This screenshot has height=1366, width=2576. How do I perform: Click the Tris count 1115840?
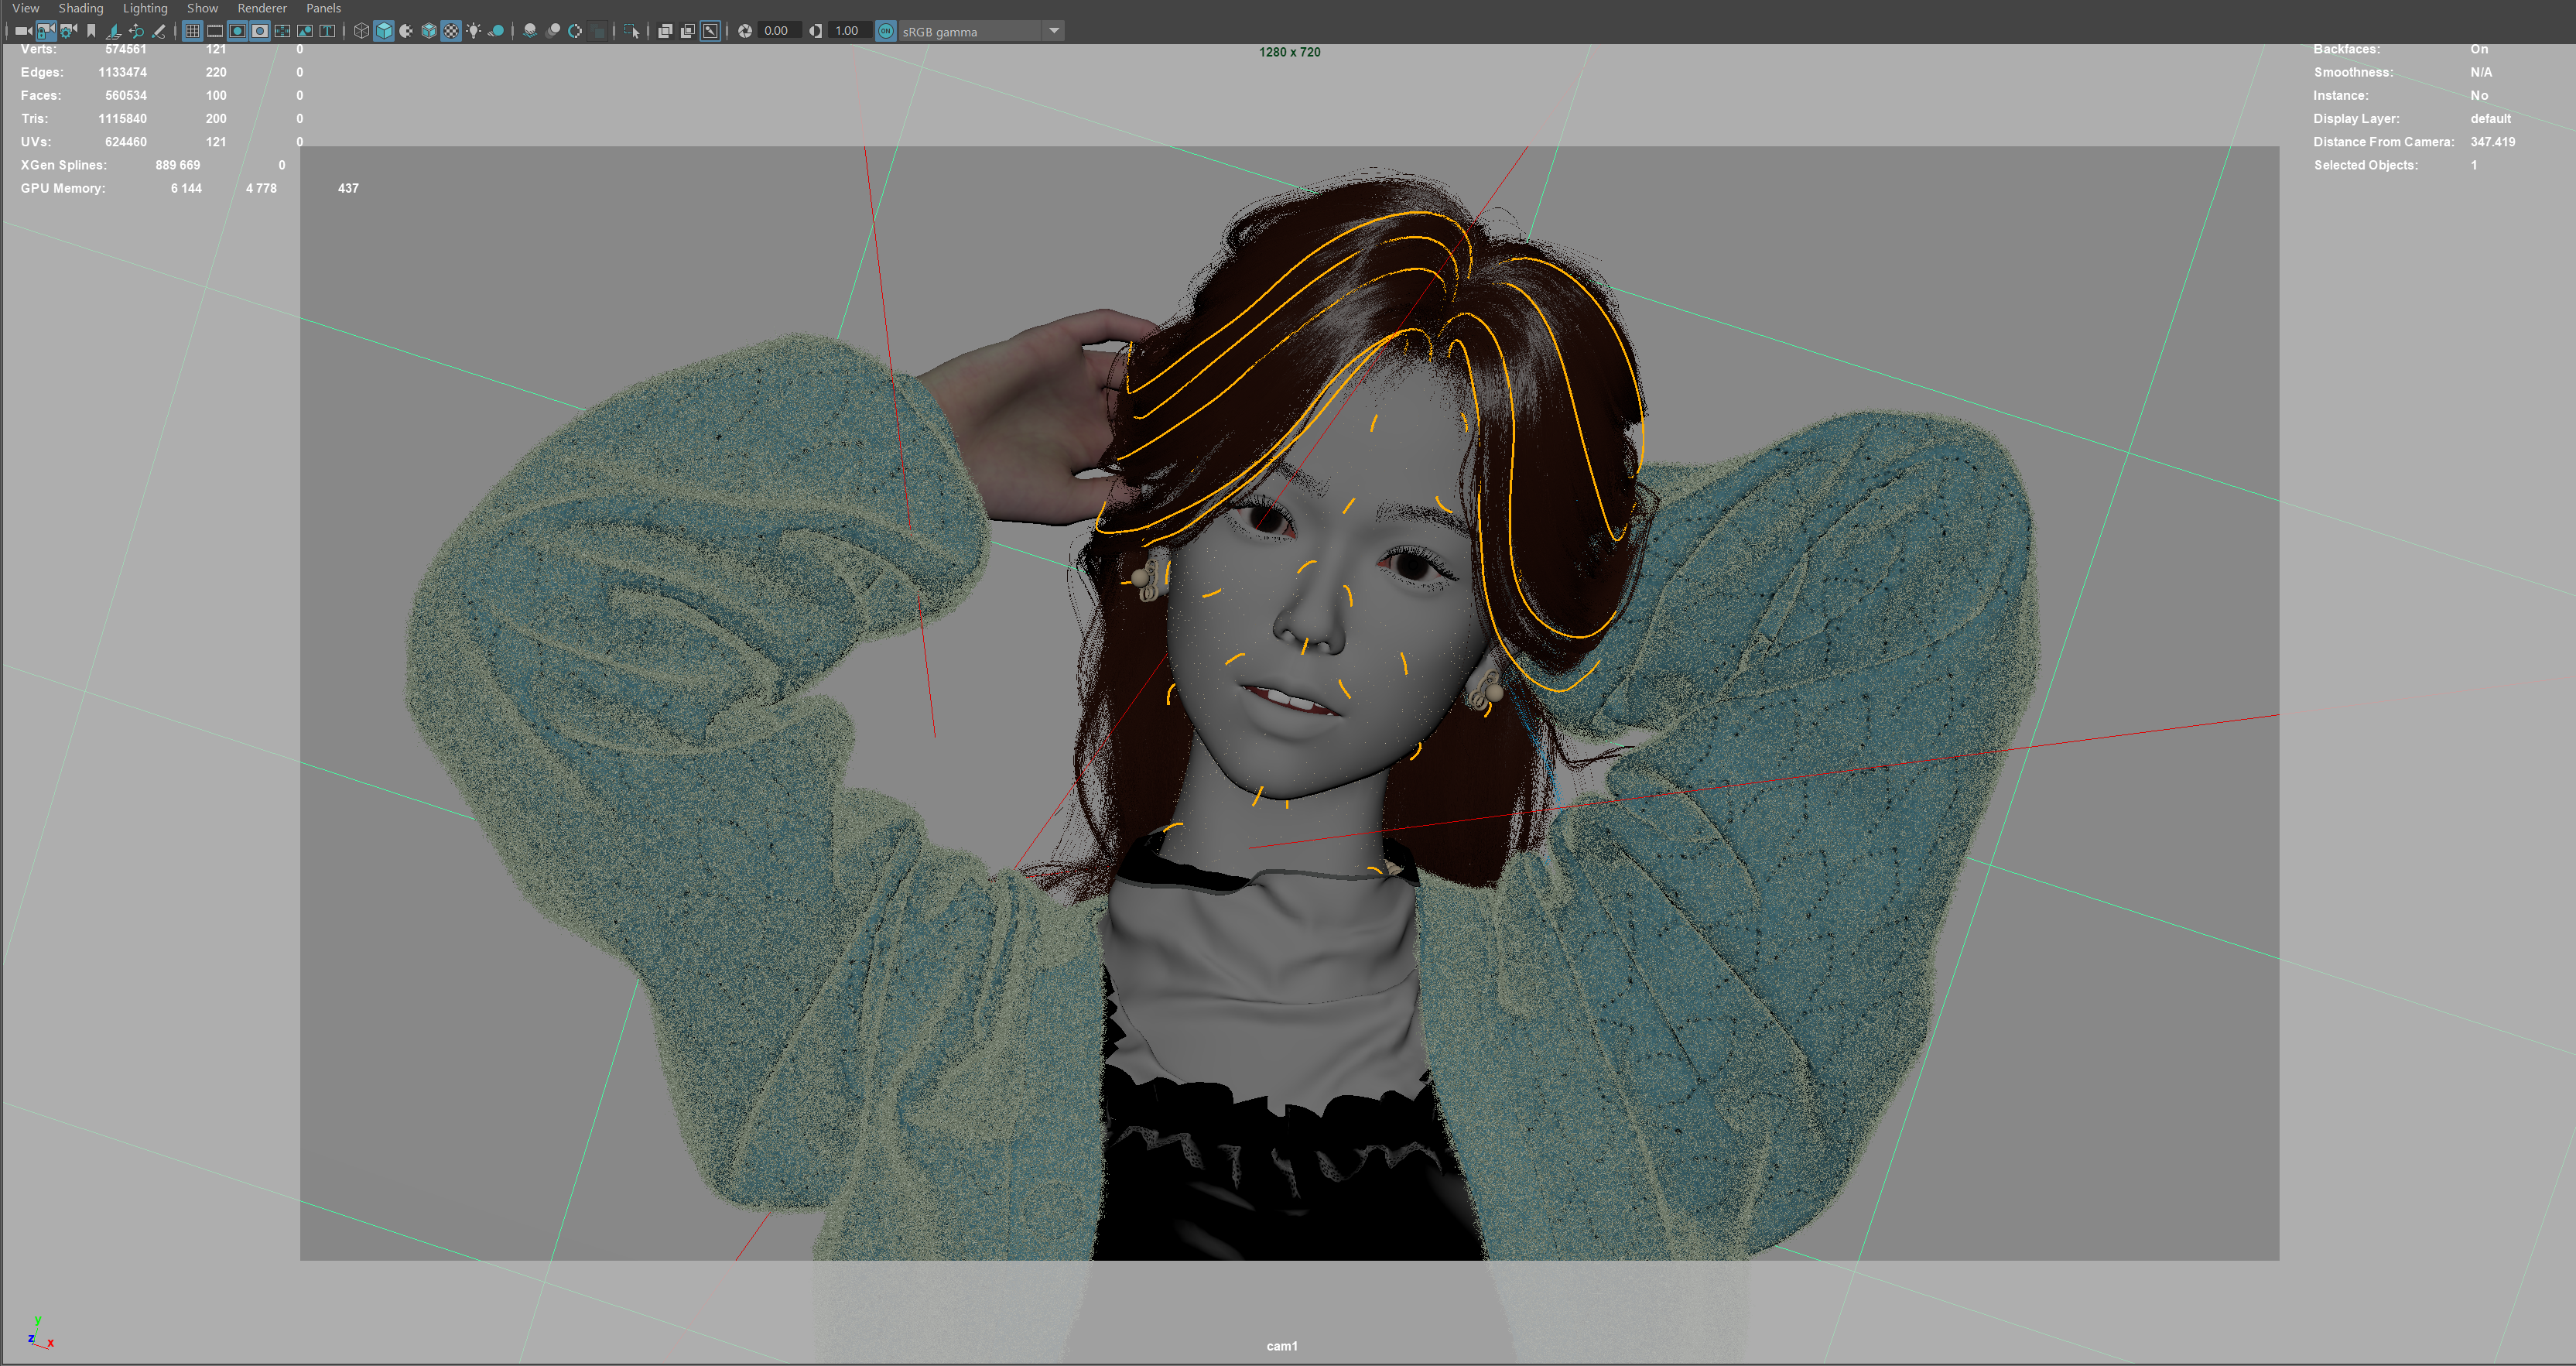point(122,118)
